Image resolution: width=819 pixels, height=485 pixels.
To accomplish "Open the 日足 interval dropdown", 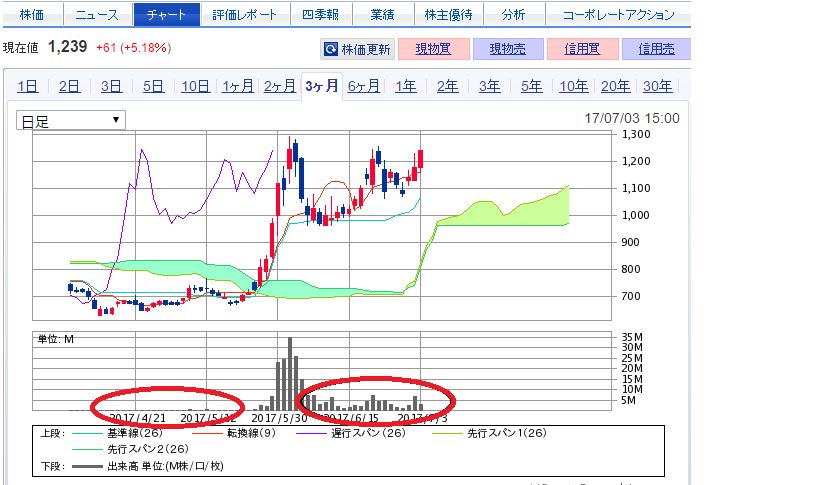I will coord(71,121).
